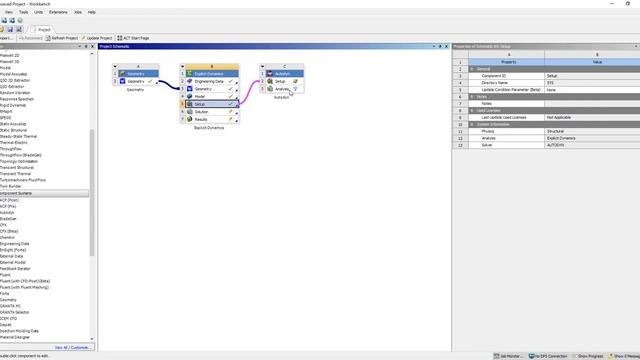Viewport: 640px width, 360px height.
Task: Open the ACT Start Page
Action: point(133,38)
